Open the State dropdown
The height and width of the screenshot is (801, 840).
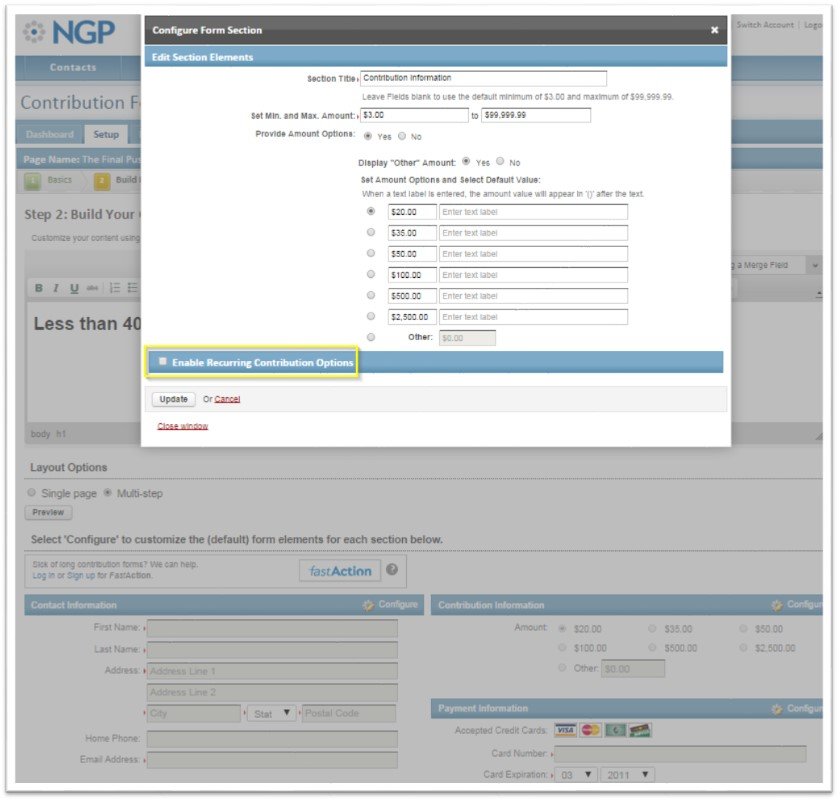coord(272,714)
